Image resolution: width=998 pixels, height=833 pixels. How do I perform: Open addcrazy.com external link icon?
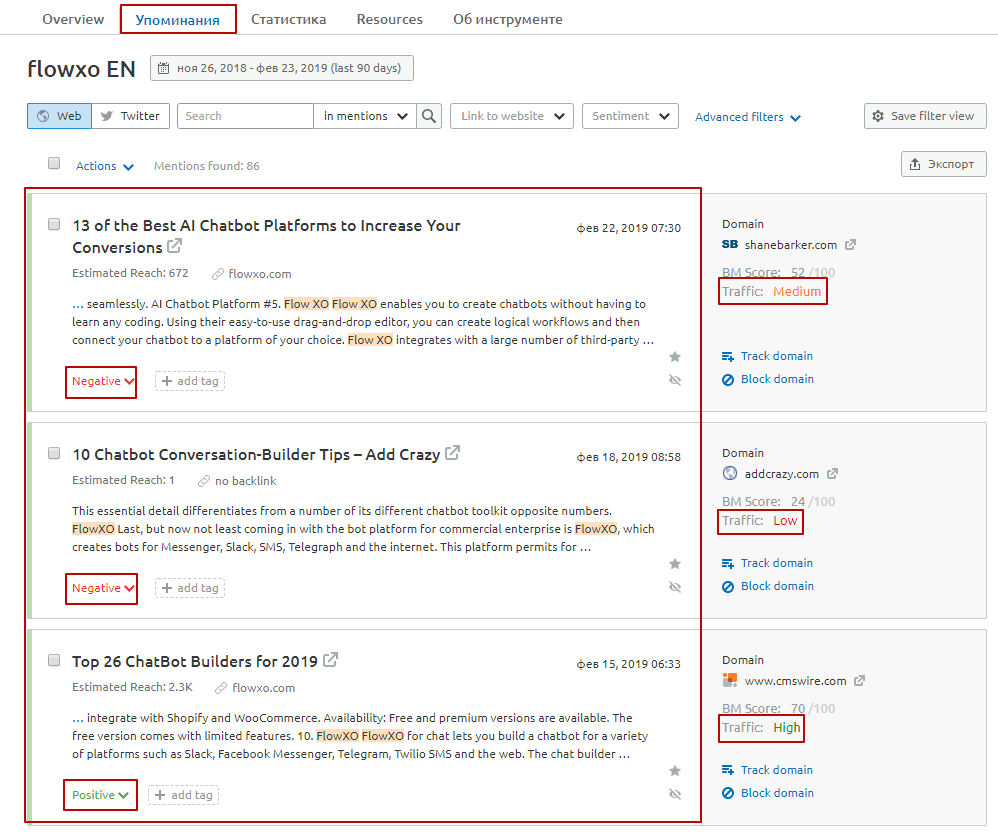[833, 473]
